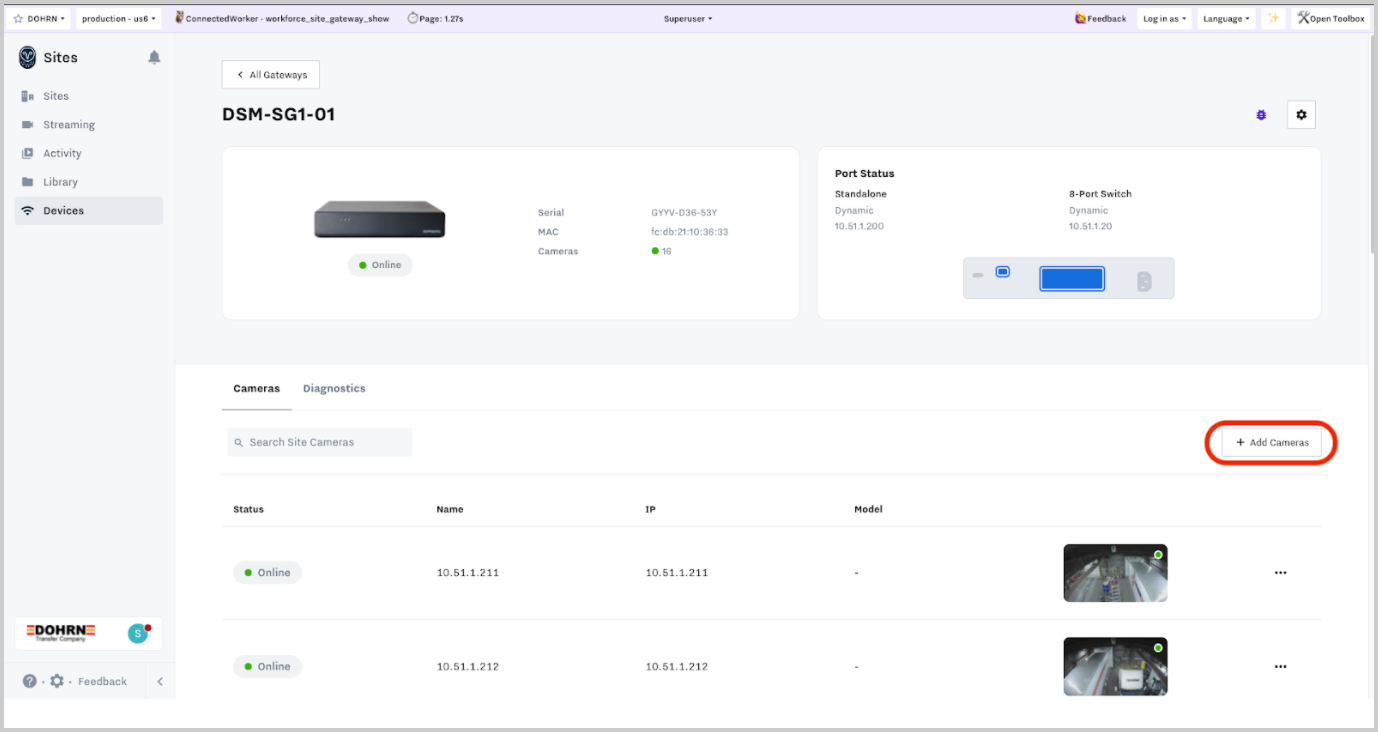Collapse the sidebar with chevron icon
This screenshot has height=732, width=1378.
[160, 681]
